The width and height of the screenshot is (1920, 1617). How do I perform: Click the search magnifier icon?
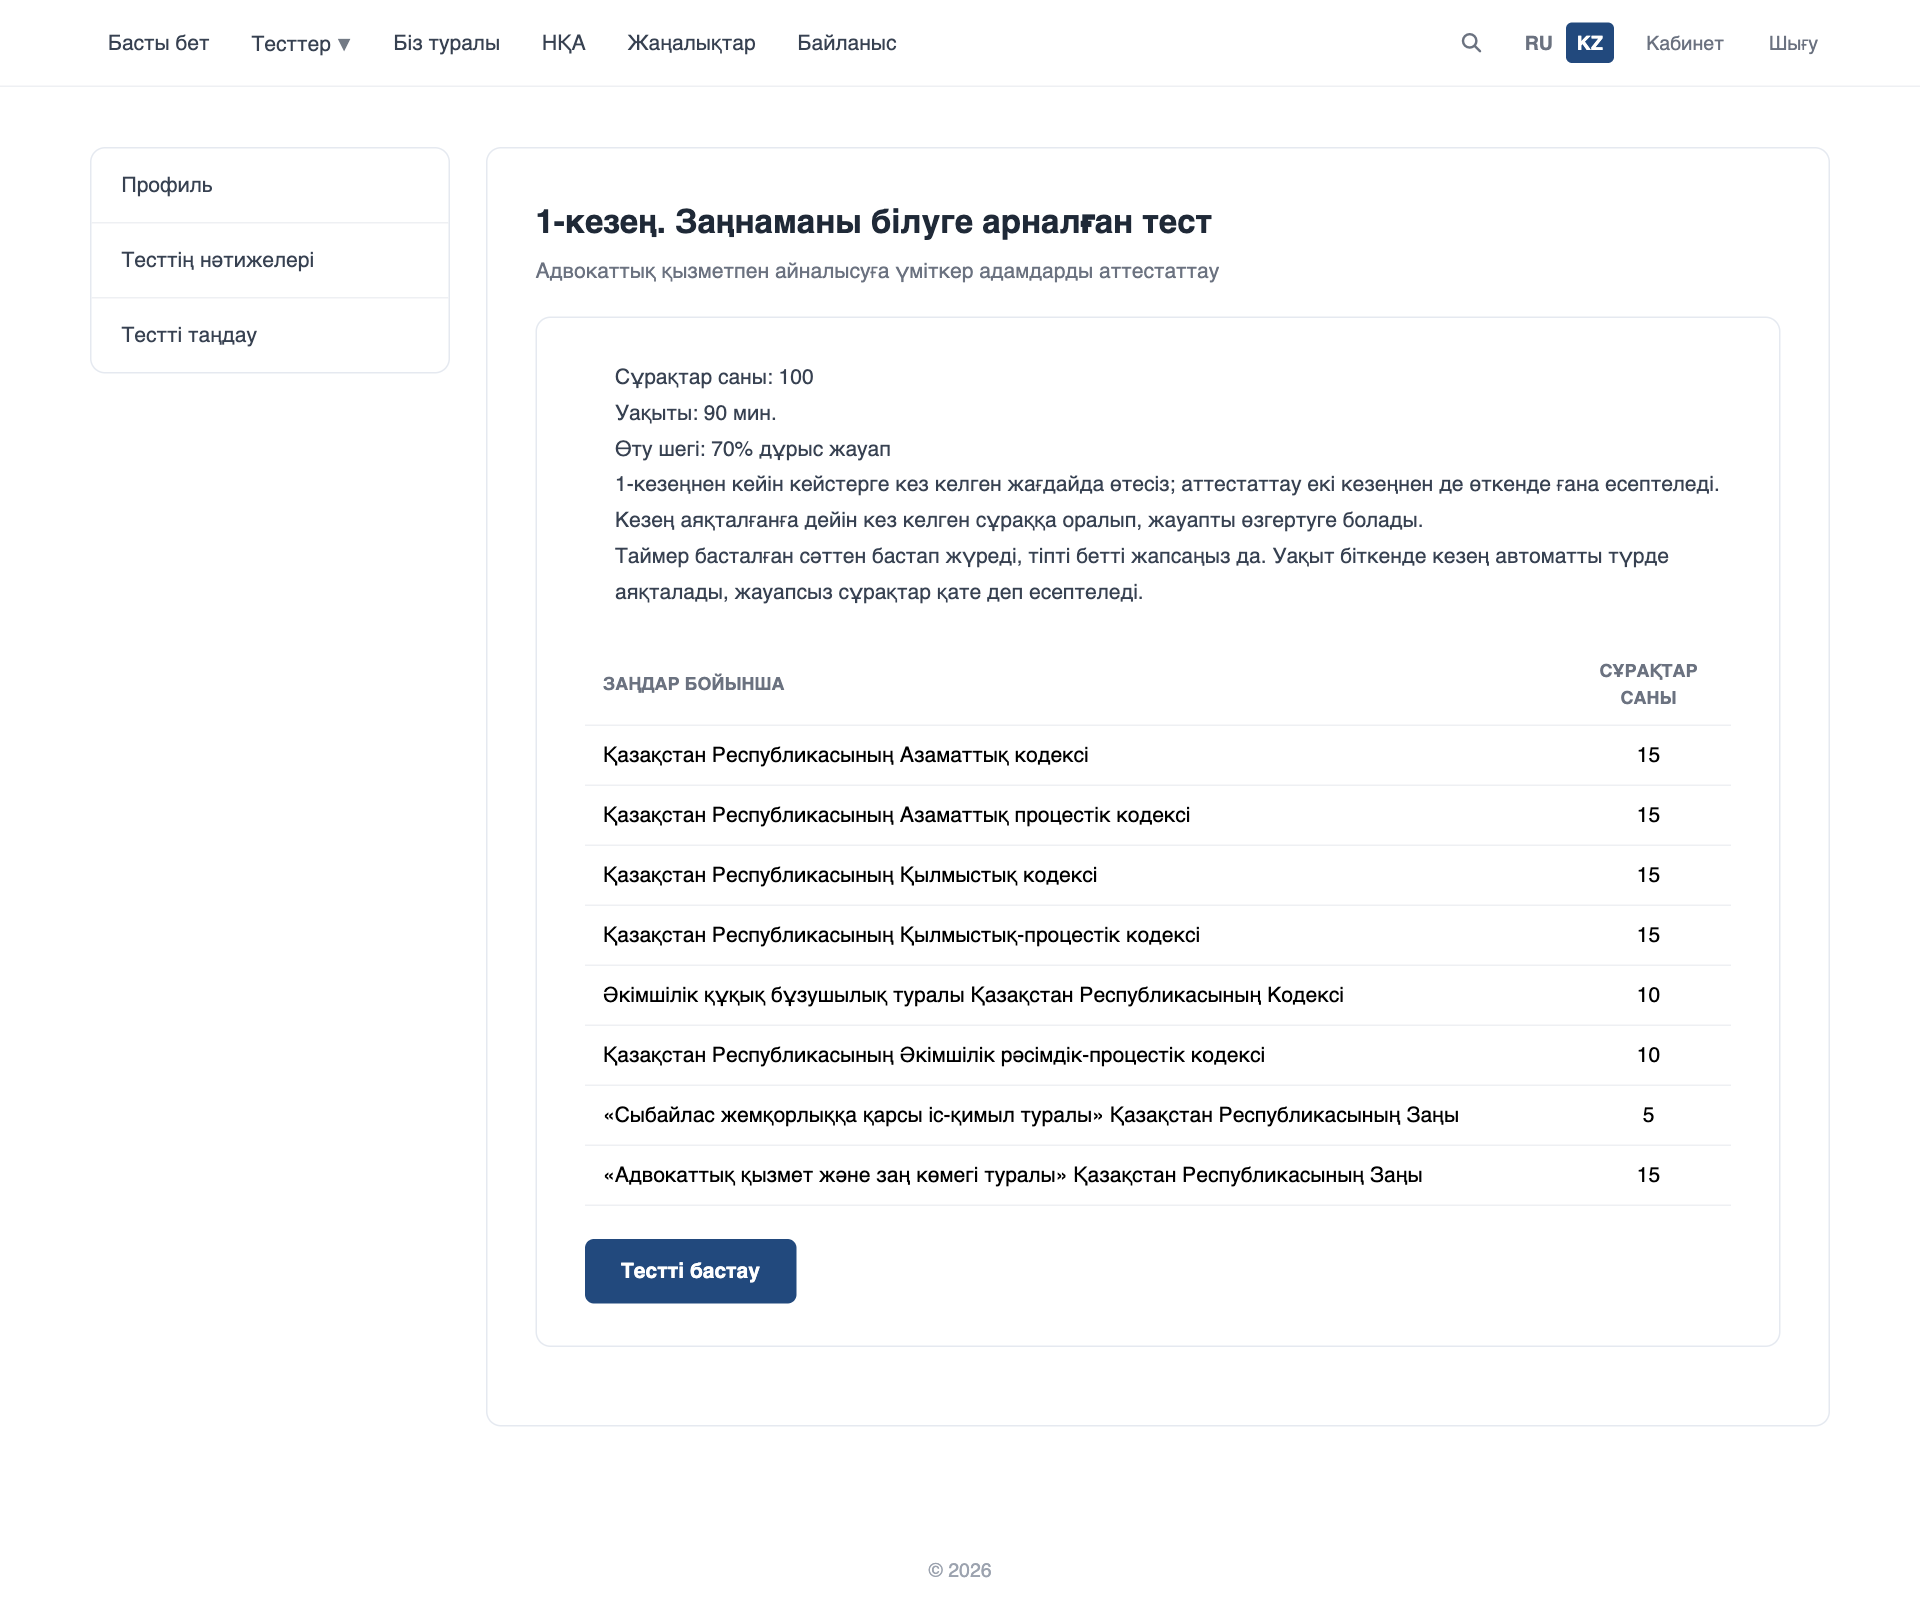[x=1471, y=43]
